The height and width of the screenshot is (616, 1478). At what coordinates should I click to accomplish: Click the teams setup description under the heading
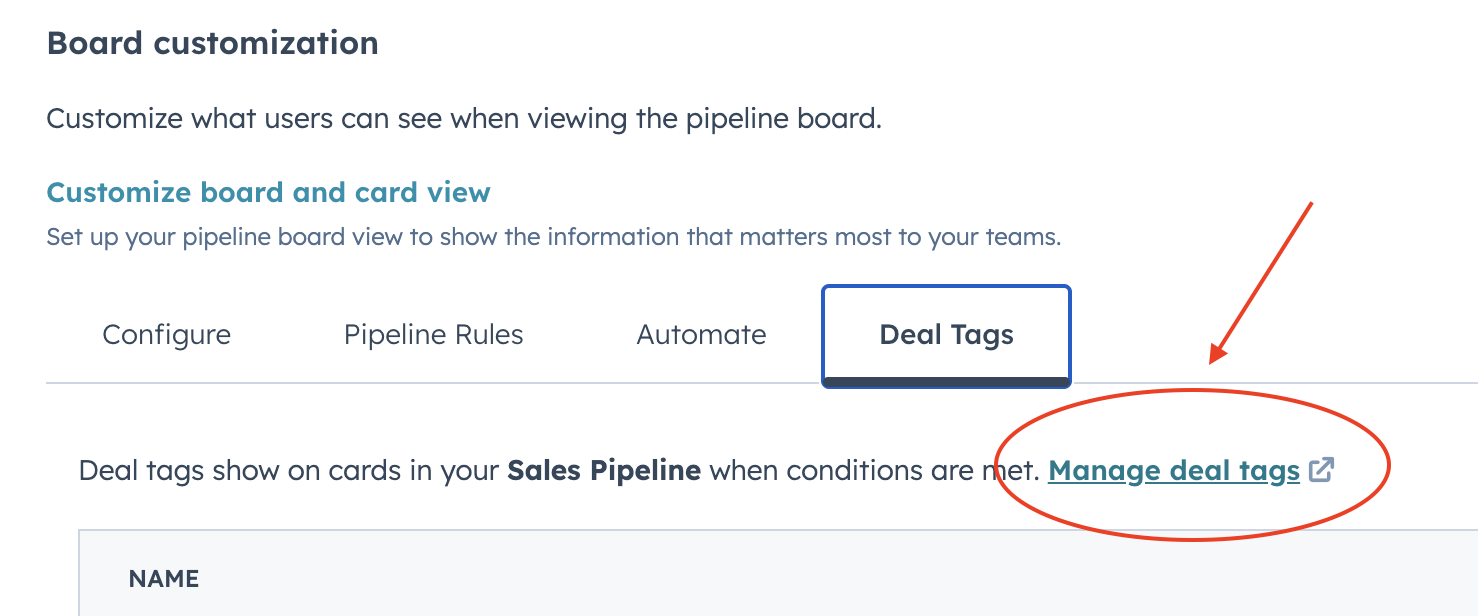tap(553, 237)
